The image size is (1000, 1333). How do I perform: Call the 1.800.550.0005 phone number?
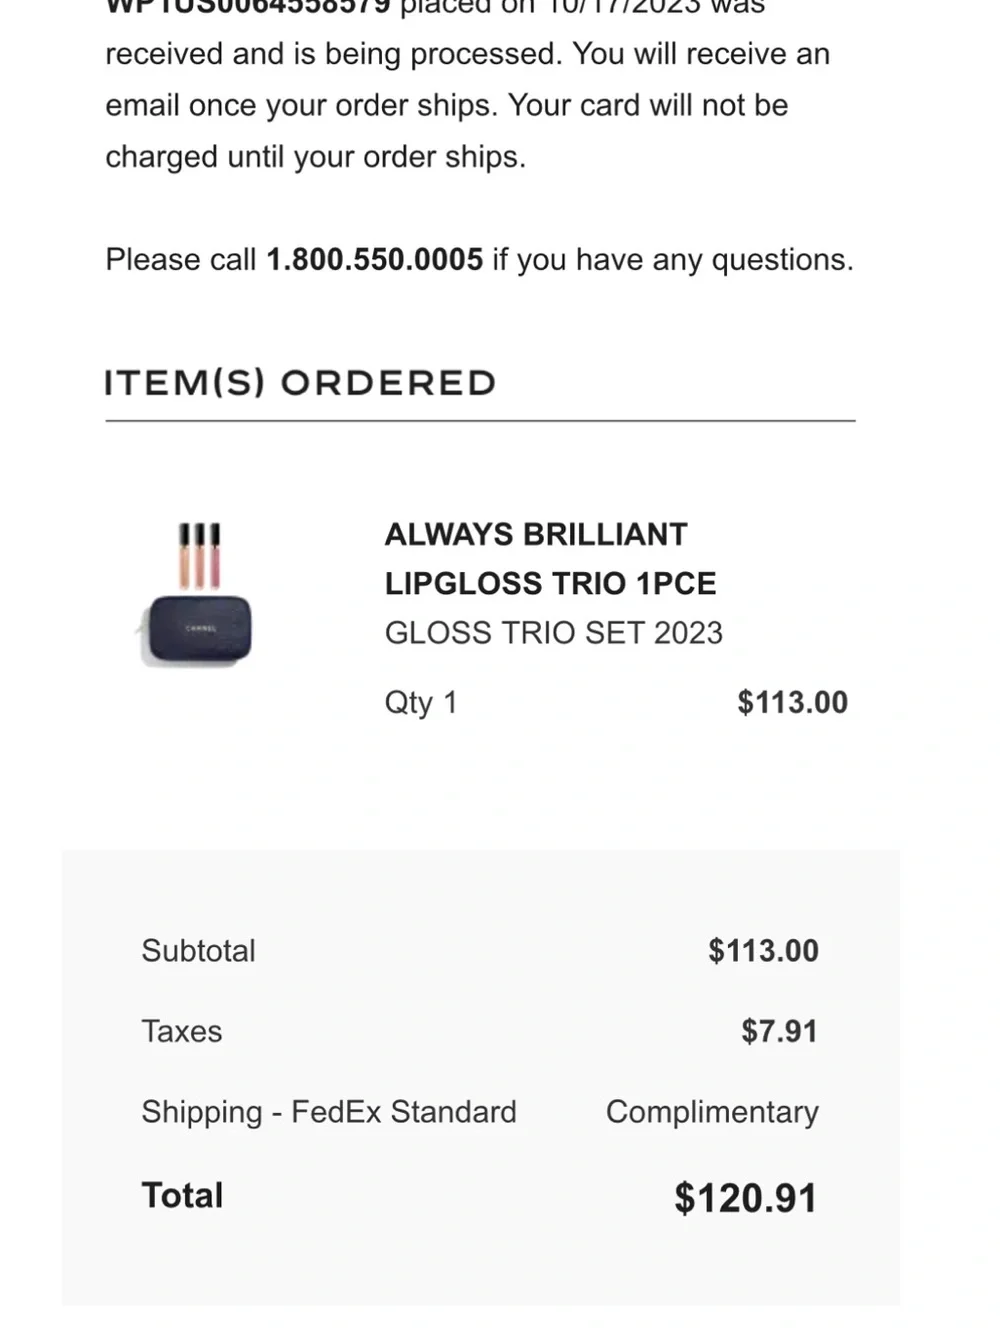374,260
